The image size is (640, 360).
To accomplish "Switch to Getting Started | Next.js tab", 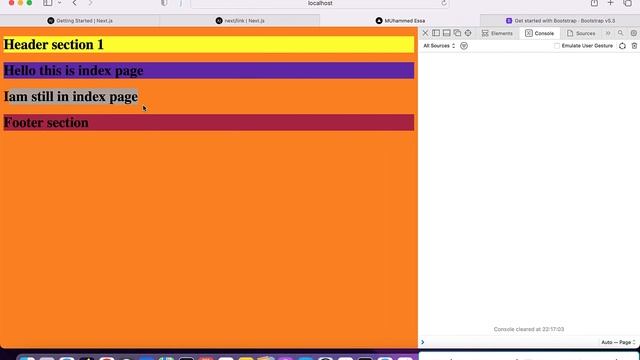I will coord(80,20).
